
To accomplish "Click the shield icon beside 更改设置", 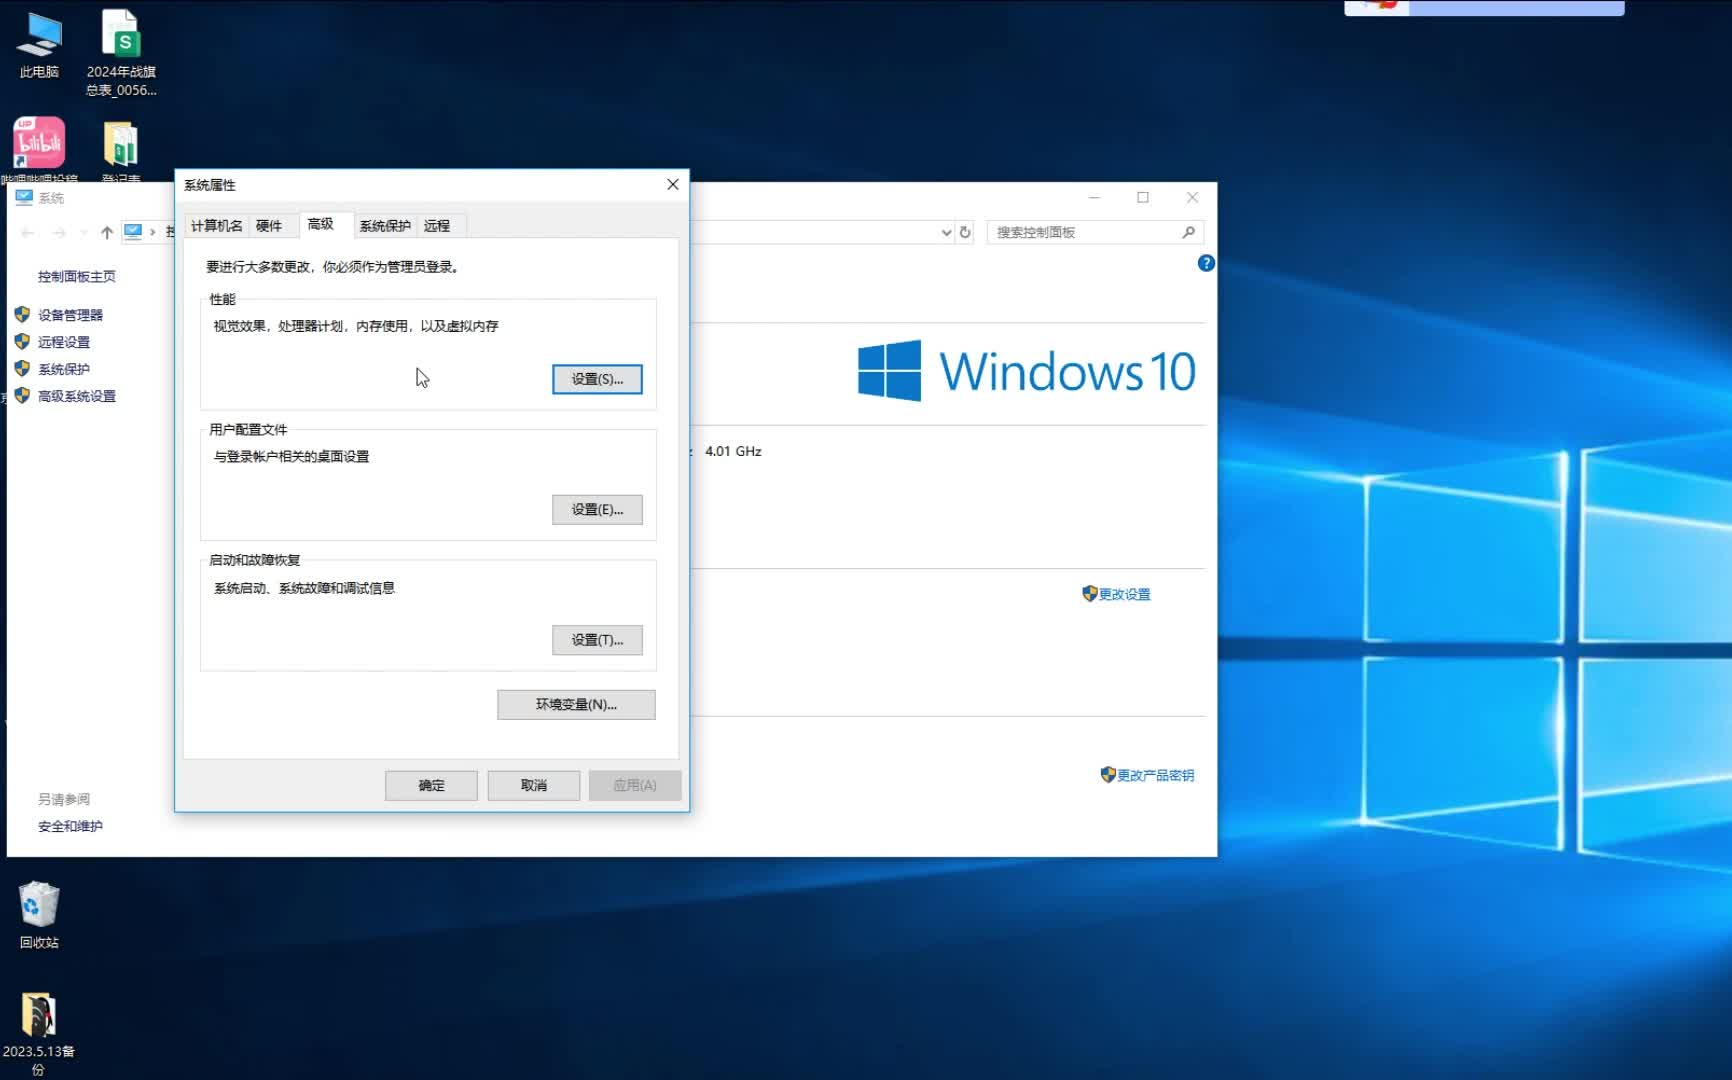I will click(1090, 593).
